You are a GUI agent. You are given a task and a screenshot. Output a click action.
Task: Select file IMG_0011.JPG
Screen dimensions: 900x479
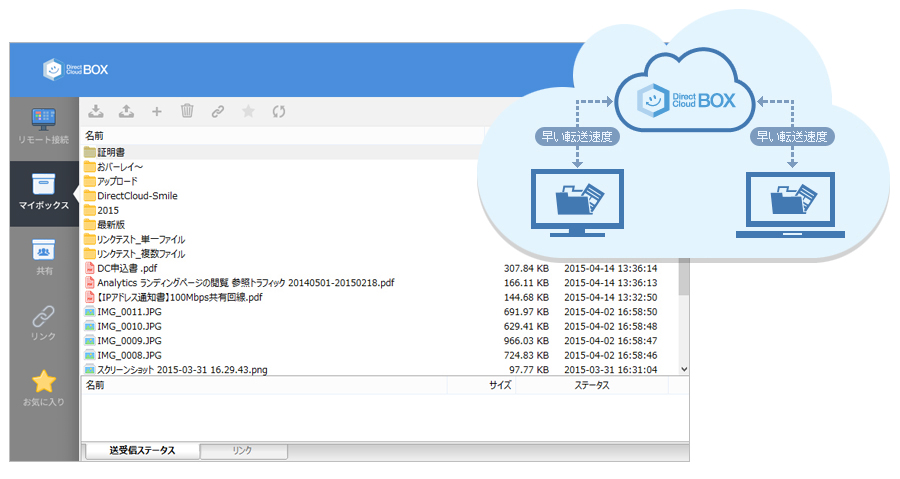129,311
